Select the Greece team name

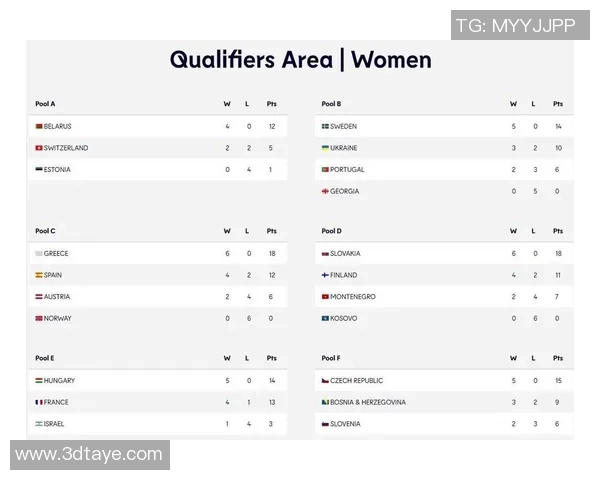[56, 254]
